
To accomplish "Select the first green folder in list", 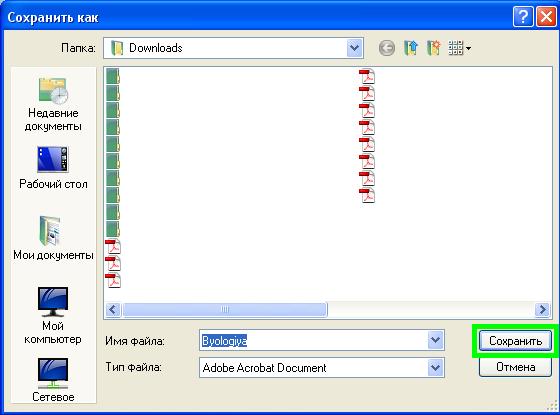I will pyautogui.click(x=113, y=76).
